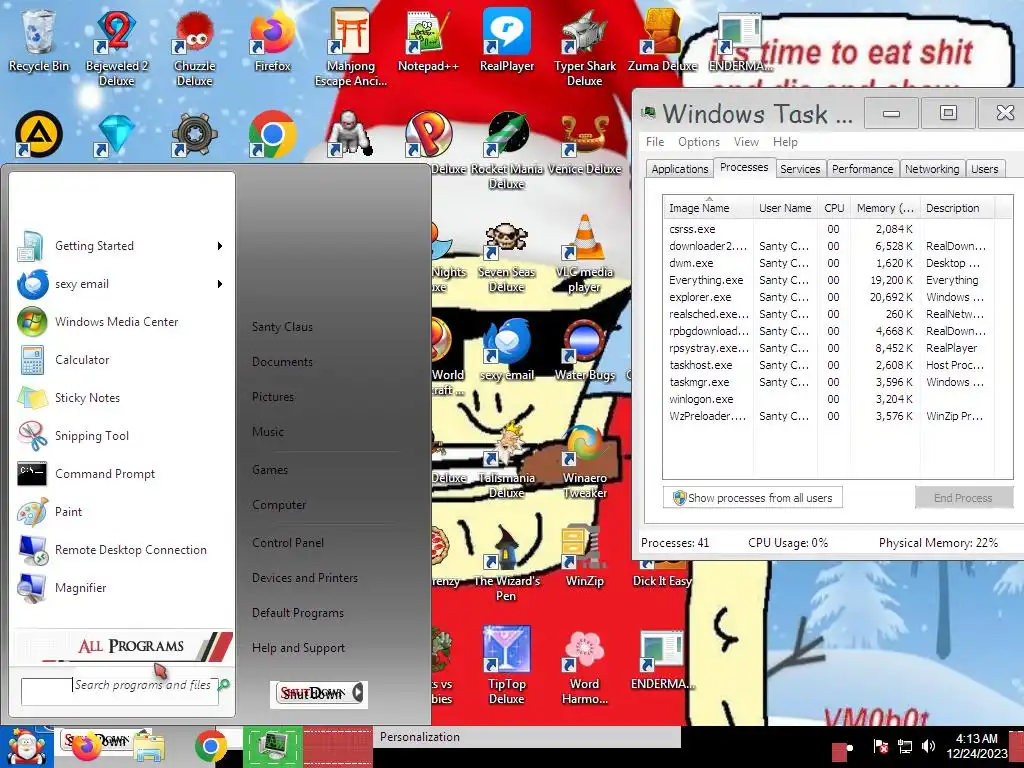Open the AIMP yellow triangle desktop icon
Viewport: 1024px width, 768px height.
coord(39,135)
